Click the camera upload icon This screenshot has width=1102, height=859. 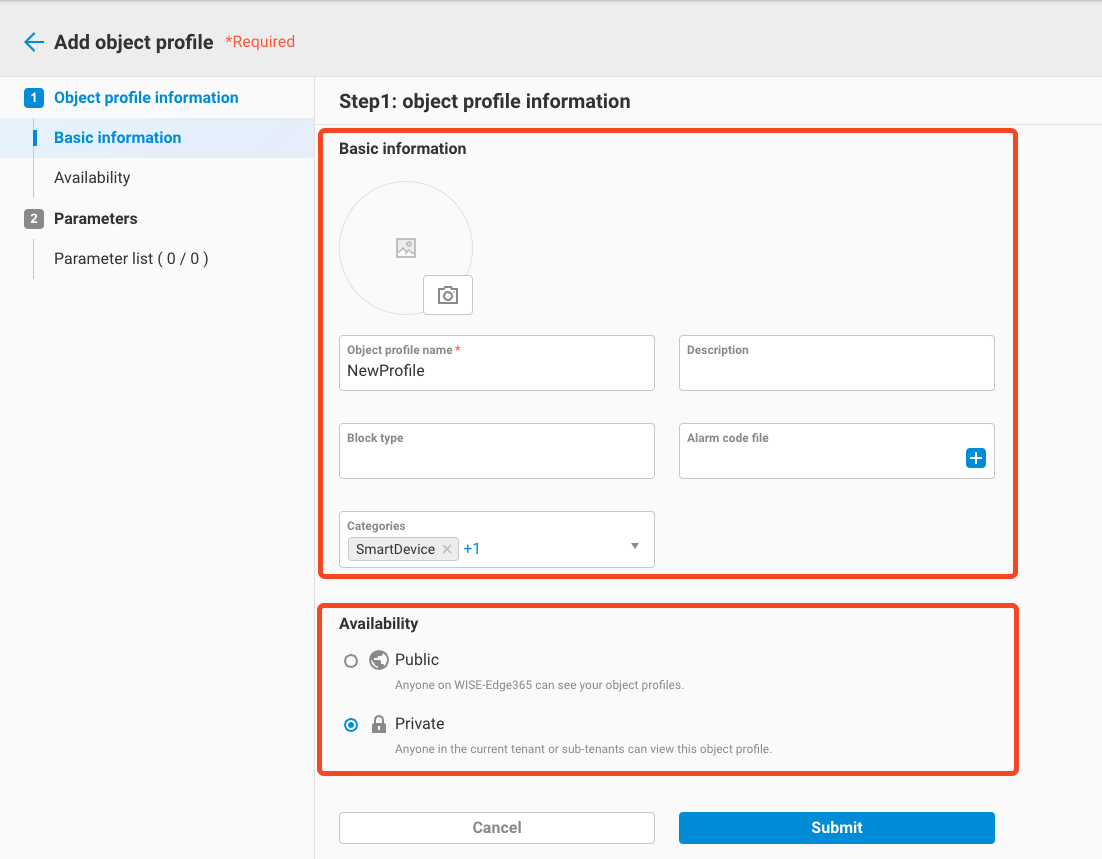tap(448, 295)
